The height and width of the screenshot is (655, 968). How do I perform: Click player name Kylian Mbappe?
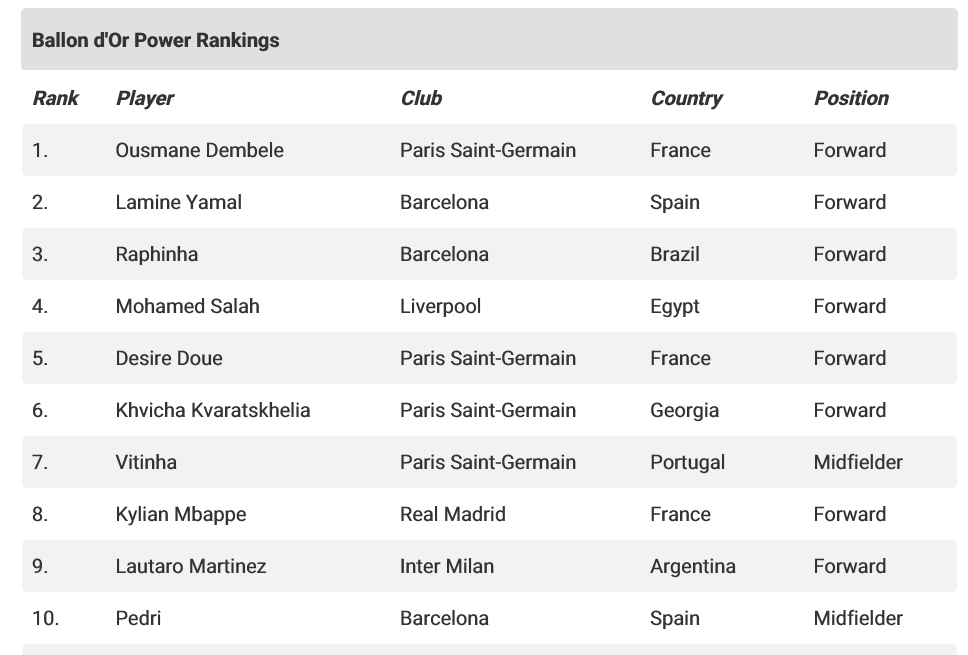tap(181, 514)
